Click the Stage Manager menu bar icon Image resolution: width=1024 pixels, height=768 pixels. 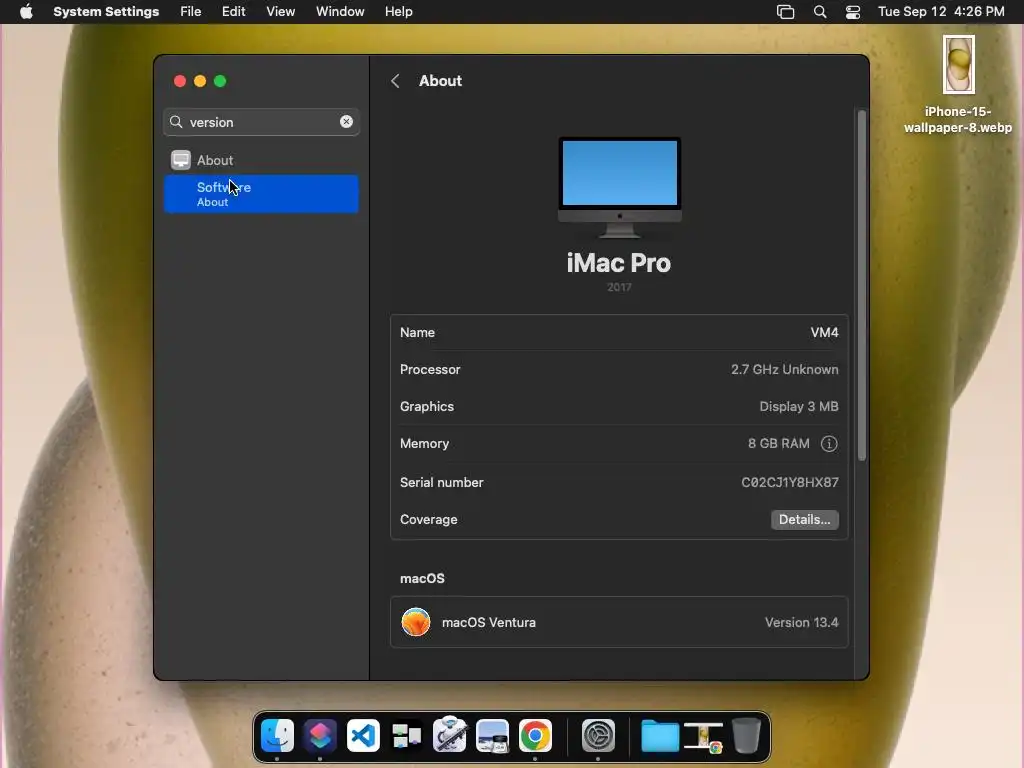click(785, 12)
